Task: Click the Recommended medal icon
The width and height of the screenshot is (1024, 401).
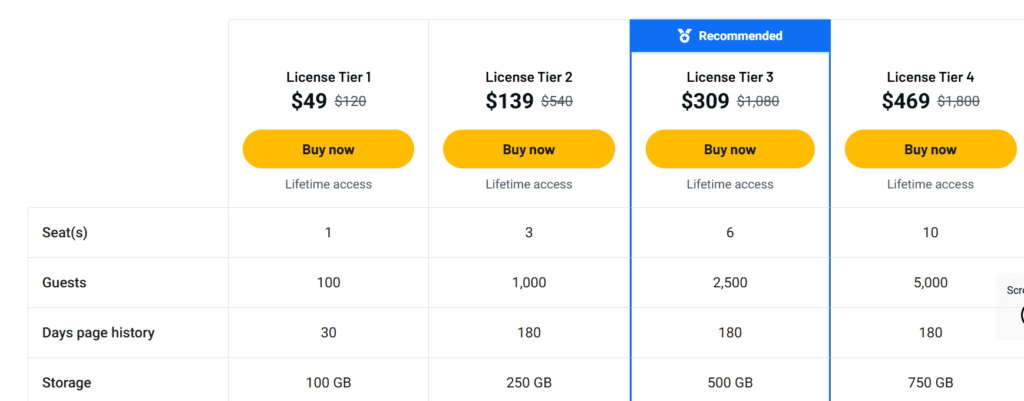Action: pyautogui.click(x=684, y=36)
